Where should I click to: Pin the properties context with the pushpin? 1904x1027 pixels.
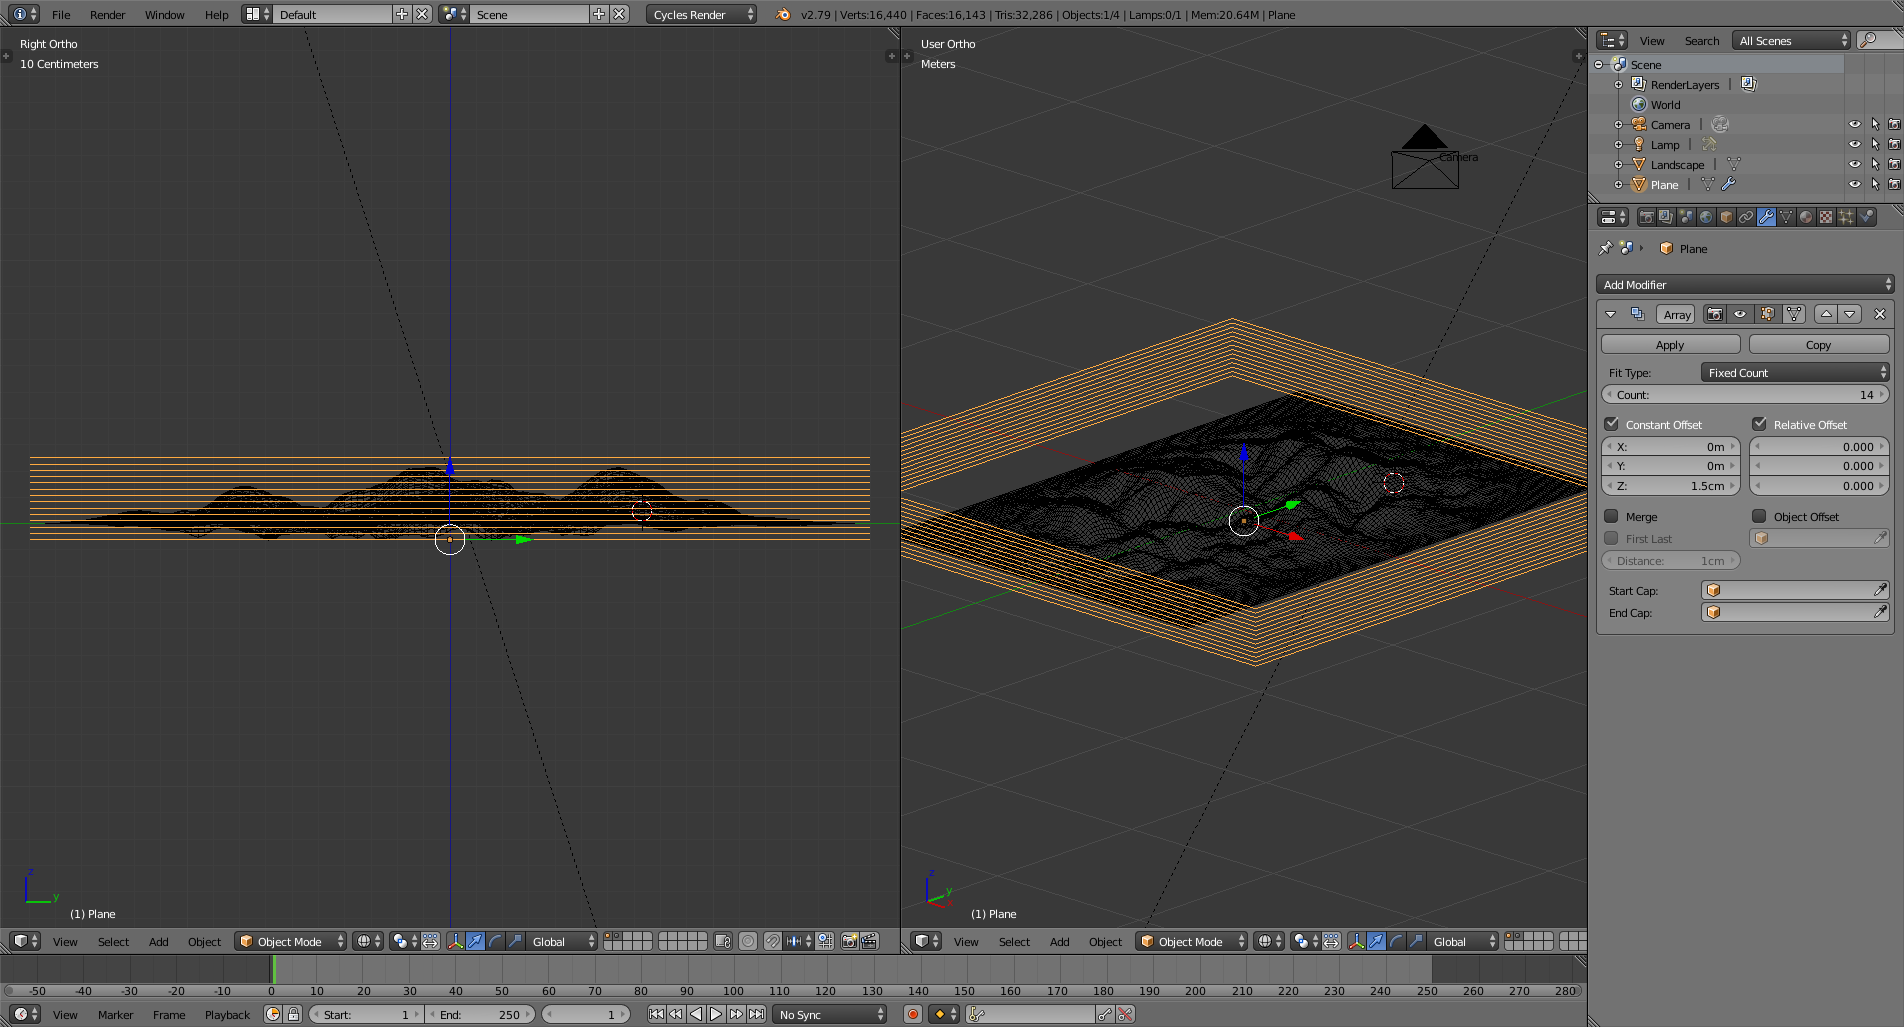click(1606, 248)
